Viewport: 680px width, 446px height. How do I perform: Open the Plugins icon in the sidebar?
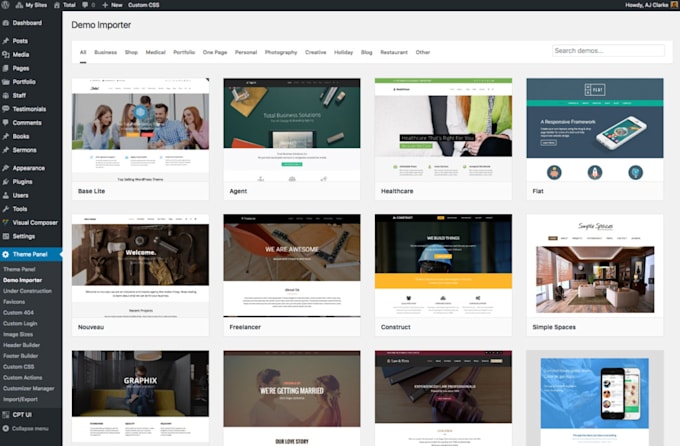(x=6, y=181)
